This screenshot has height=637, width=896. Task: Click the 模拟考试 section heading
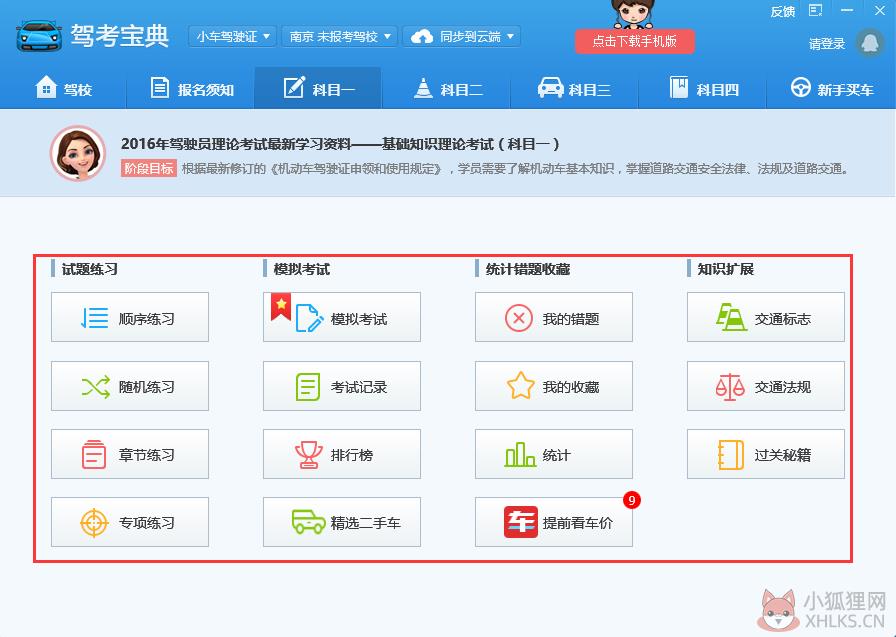coord(302,269)
